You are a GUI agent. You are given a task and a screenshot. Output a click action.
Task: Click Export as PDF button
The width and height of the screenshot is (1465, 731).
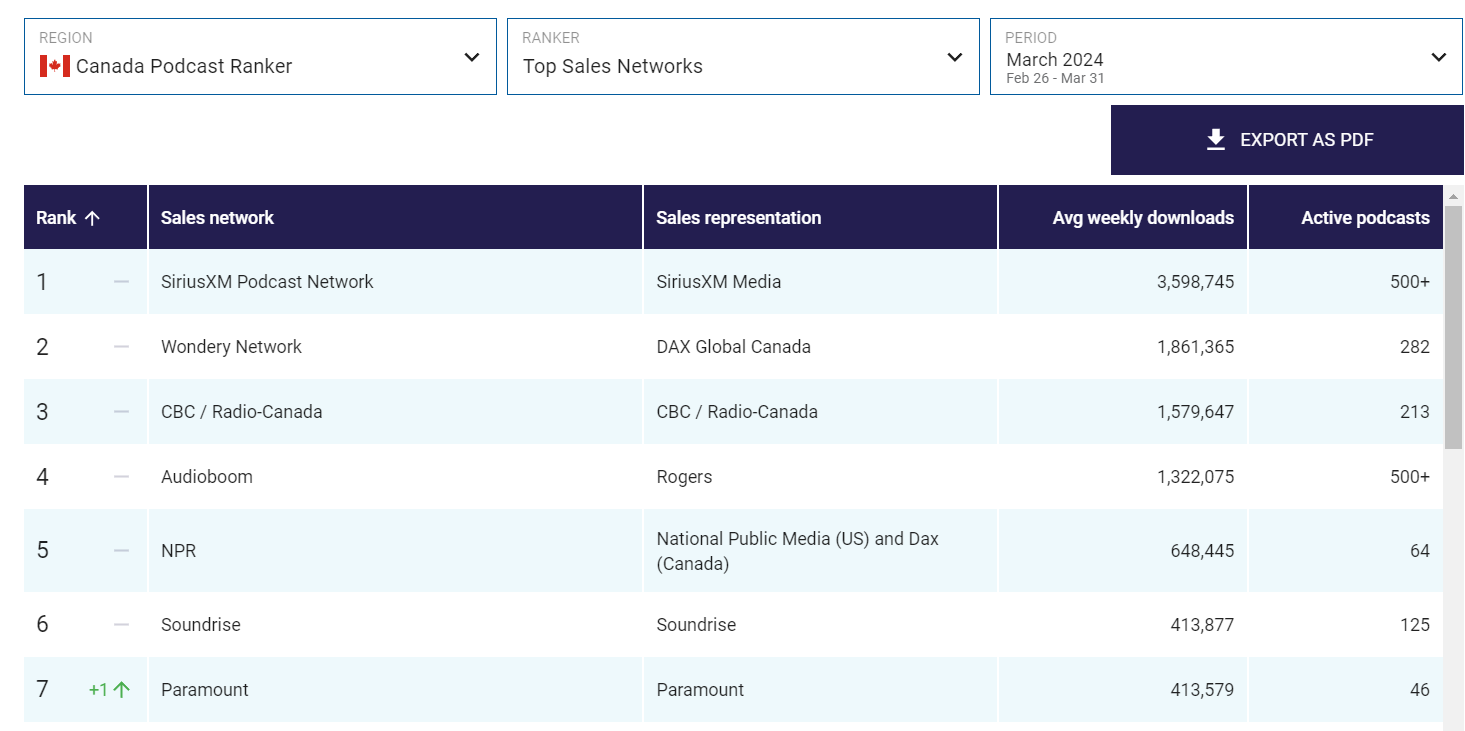click(x=1287, y=140)
